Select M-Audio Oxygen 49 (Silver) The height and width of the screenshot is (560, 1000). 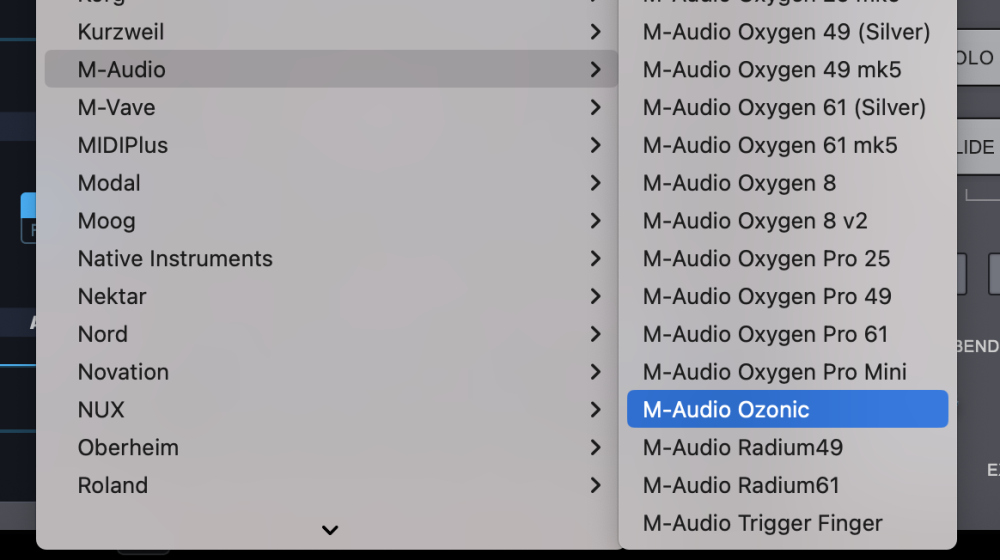tap(786, 32)
